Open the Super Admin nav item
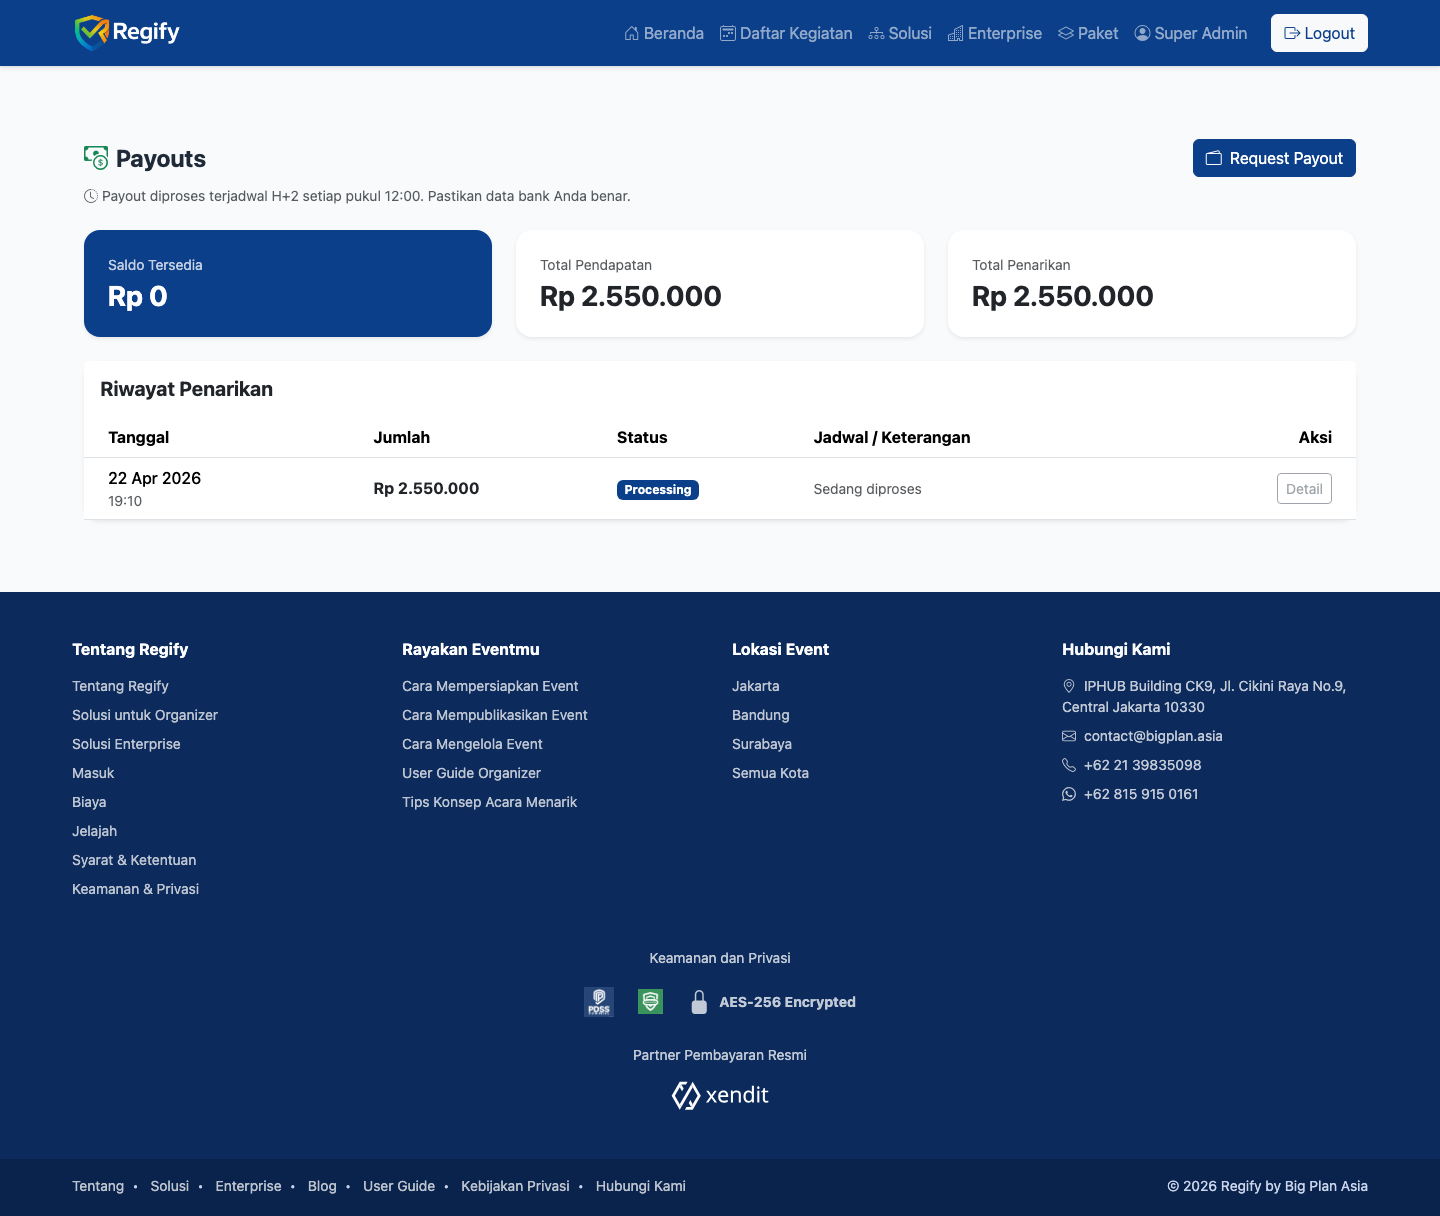1440x1216 pixels. pyautogui.click(x=1191, y=33)
